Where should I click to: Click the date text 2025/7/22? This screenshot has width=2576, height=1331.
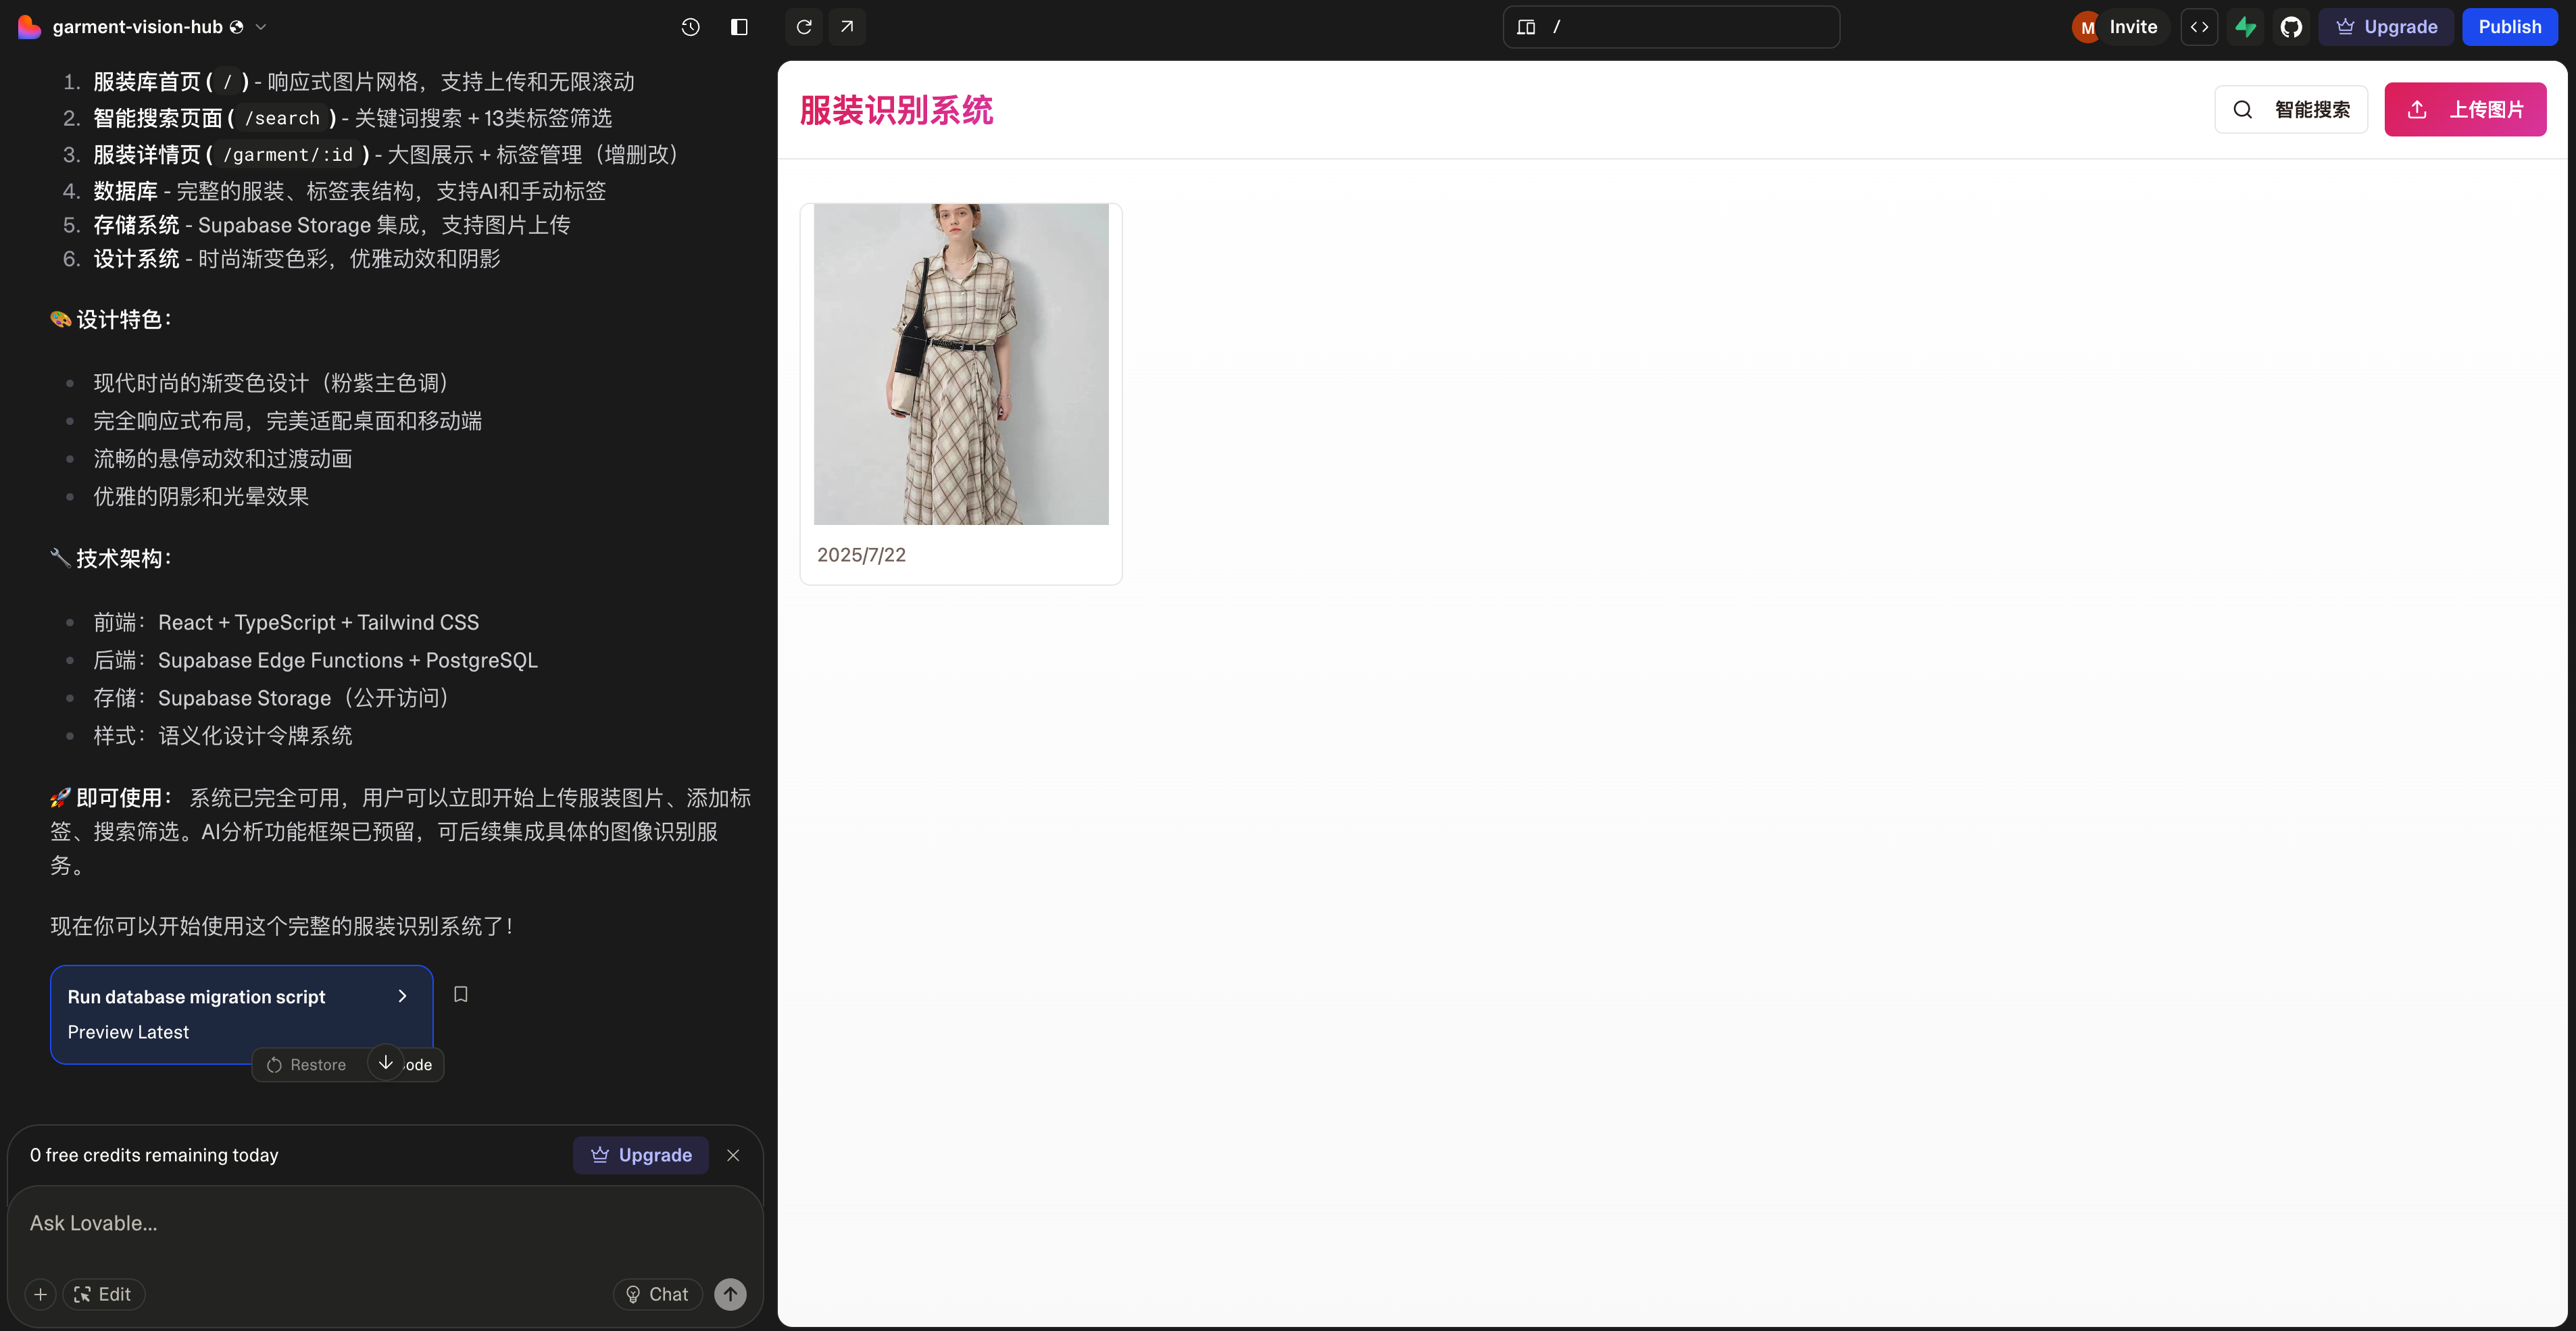861,555
